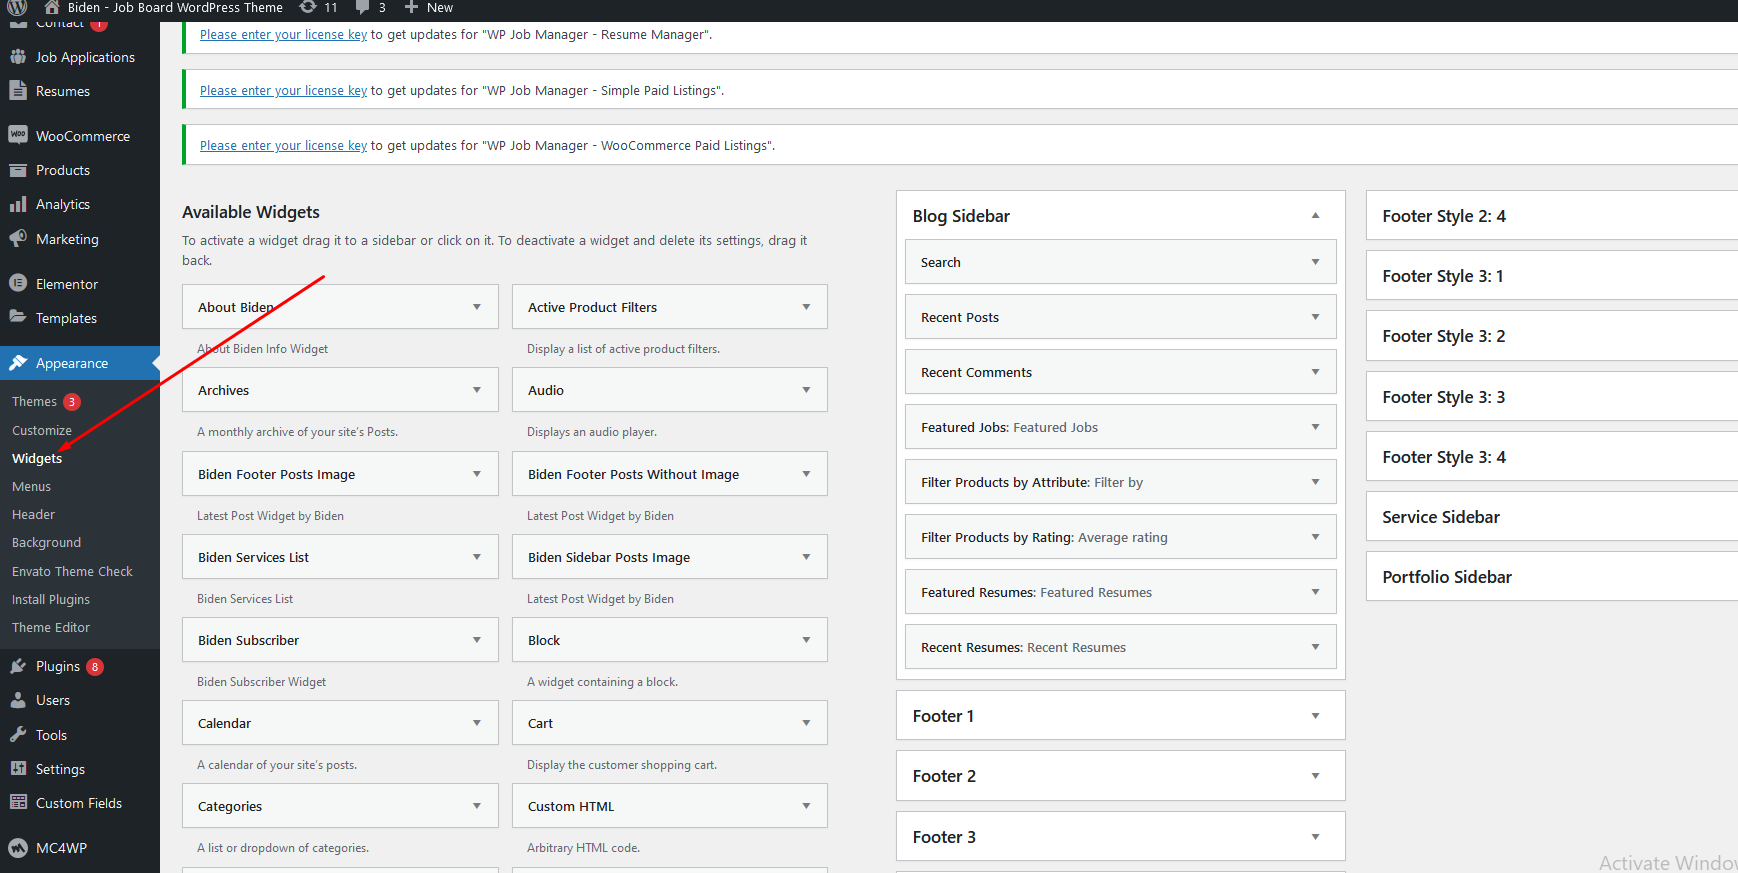Click license key link for Simple Paid Listings

click(283, 90)
